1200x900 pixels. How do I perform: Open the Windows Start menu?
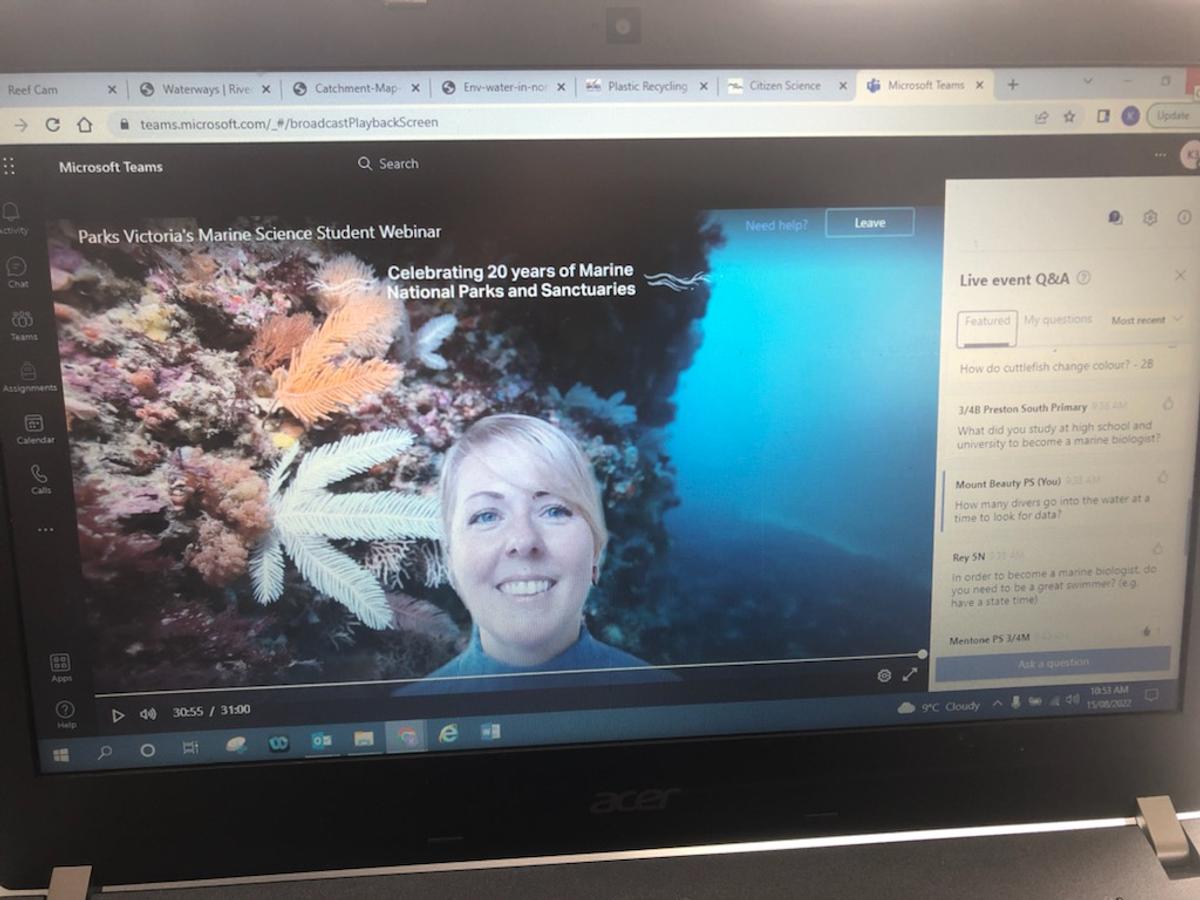click(61, 755)
